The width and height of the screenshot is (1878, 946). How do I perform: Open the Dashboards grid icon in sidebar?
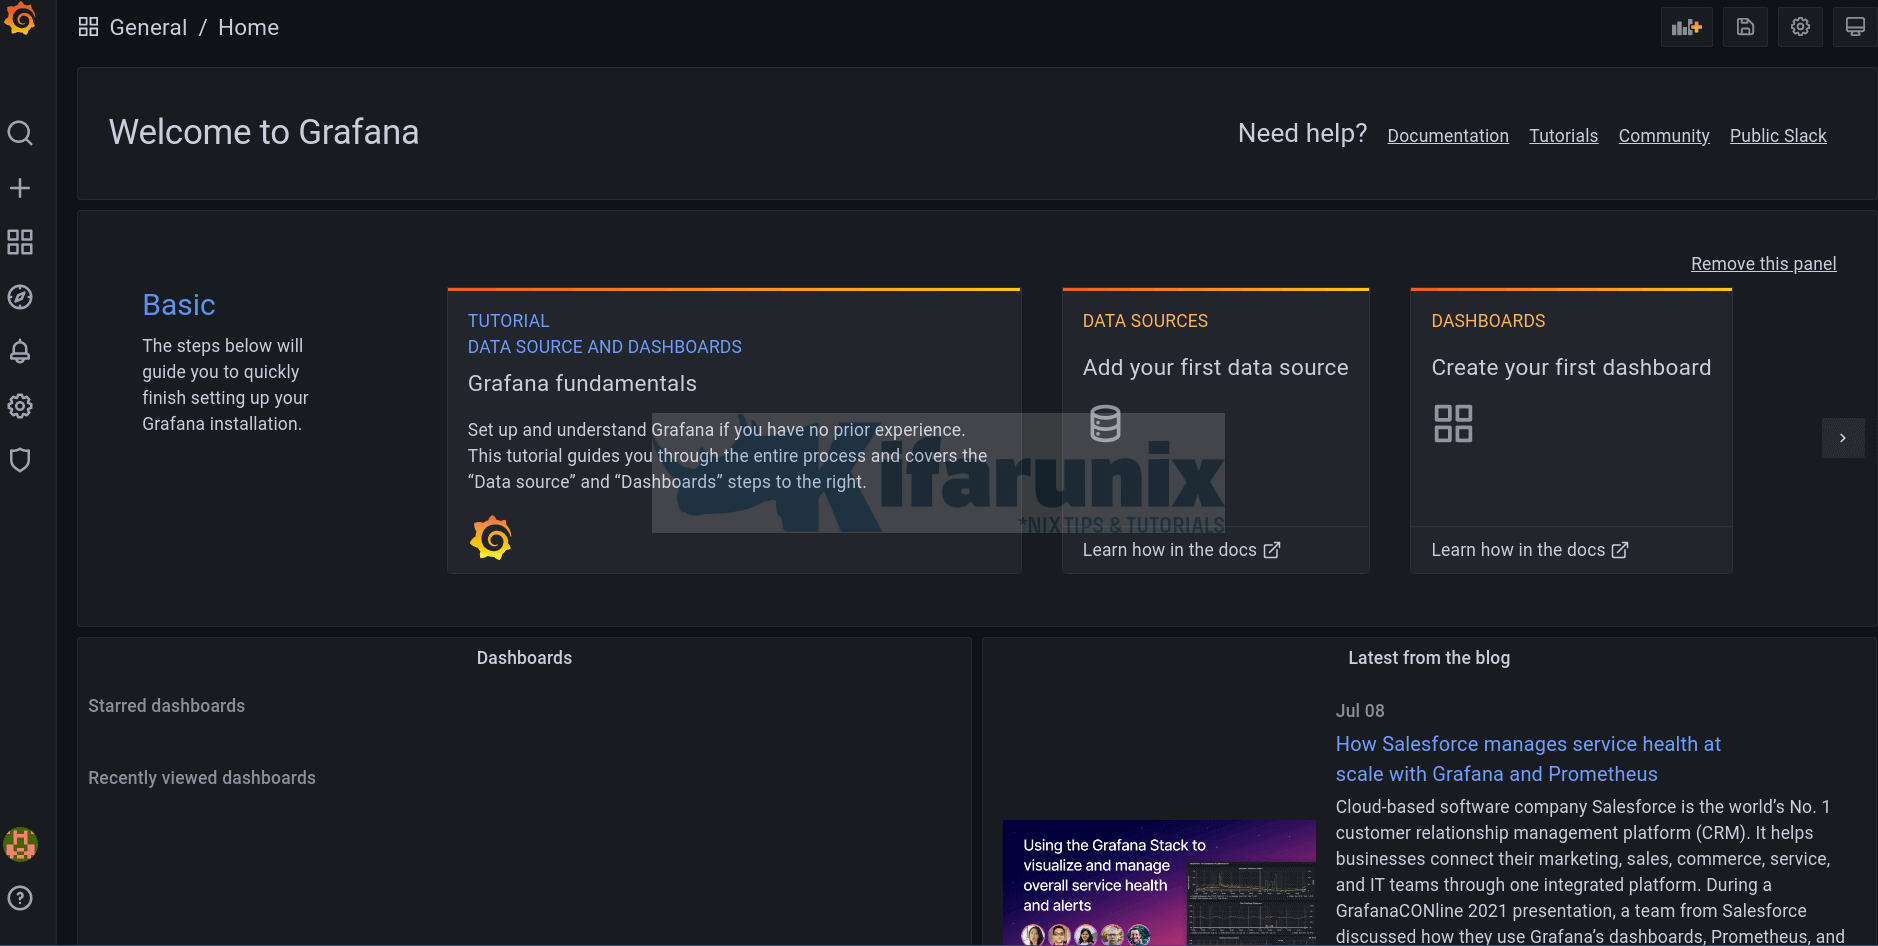pos(20,242)
